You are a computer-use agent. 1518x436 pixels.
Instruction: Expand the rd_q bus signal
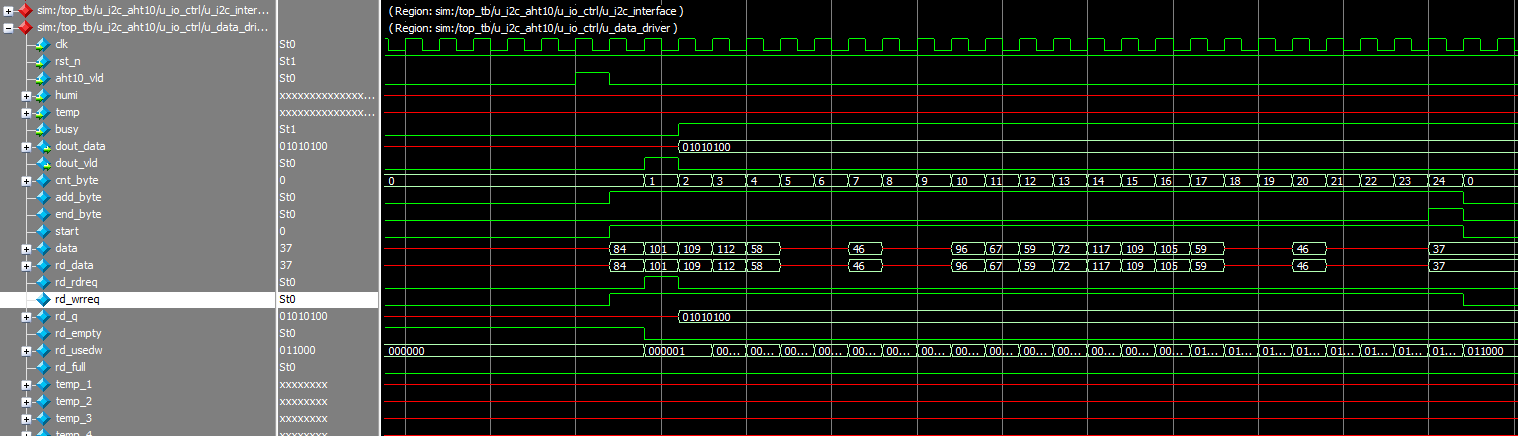[x=26, y=316]
